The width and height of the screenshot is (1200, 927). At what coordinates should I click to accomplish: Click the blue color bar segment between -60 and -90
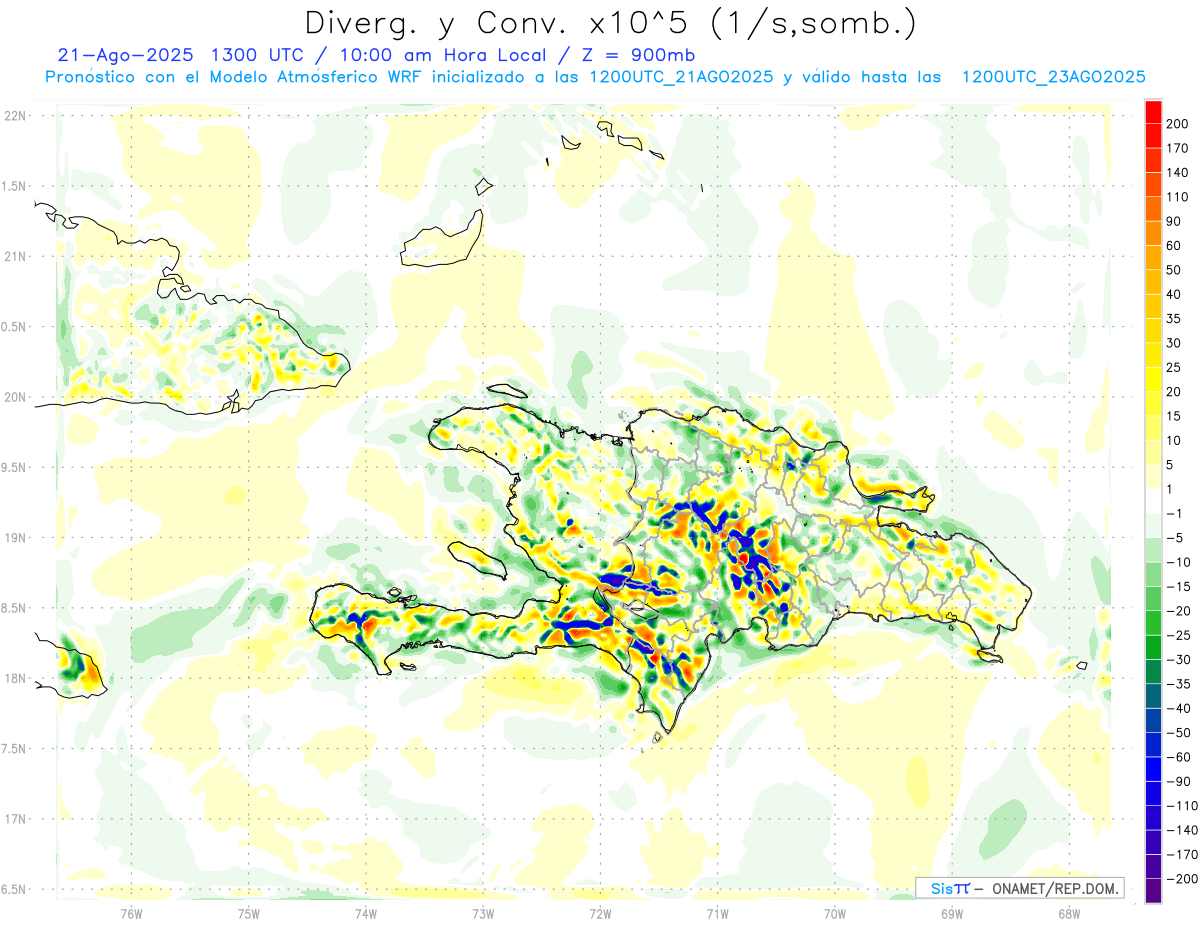[x=1153, y=769]
